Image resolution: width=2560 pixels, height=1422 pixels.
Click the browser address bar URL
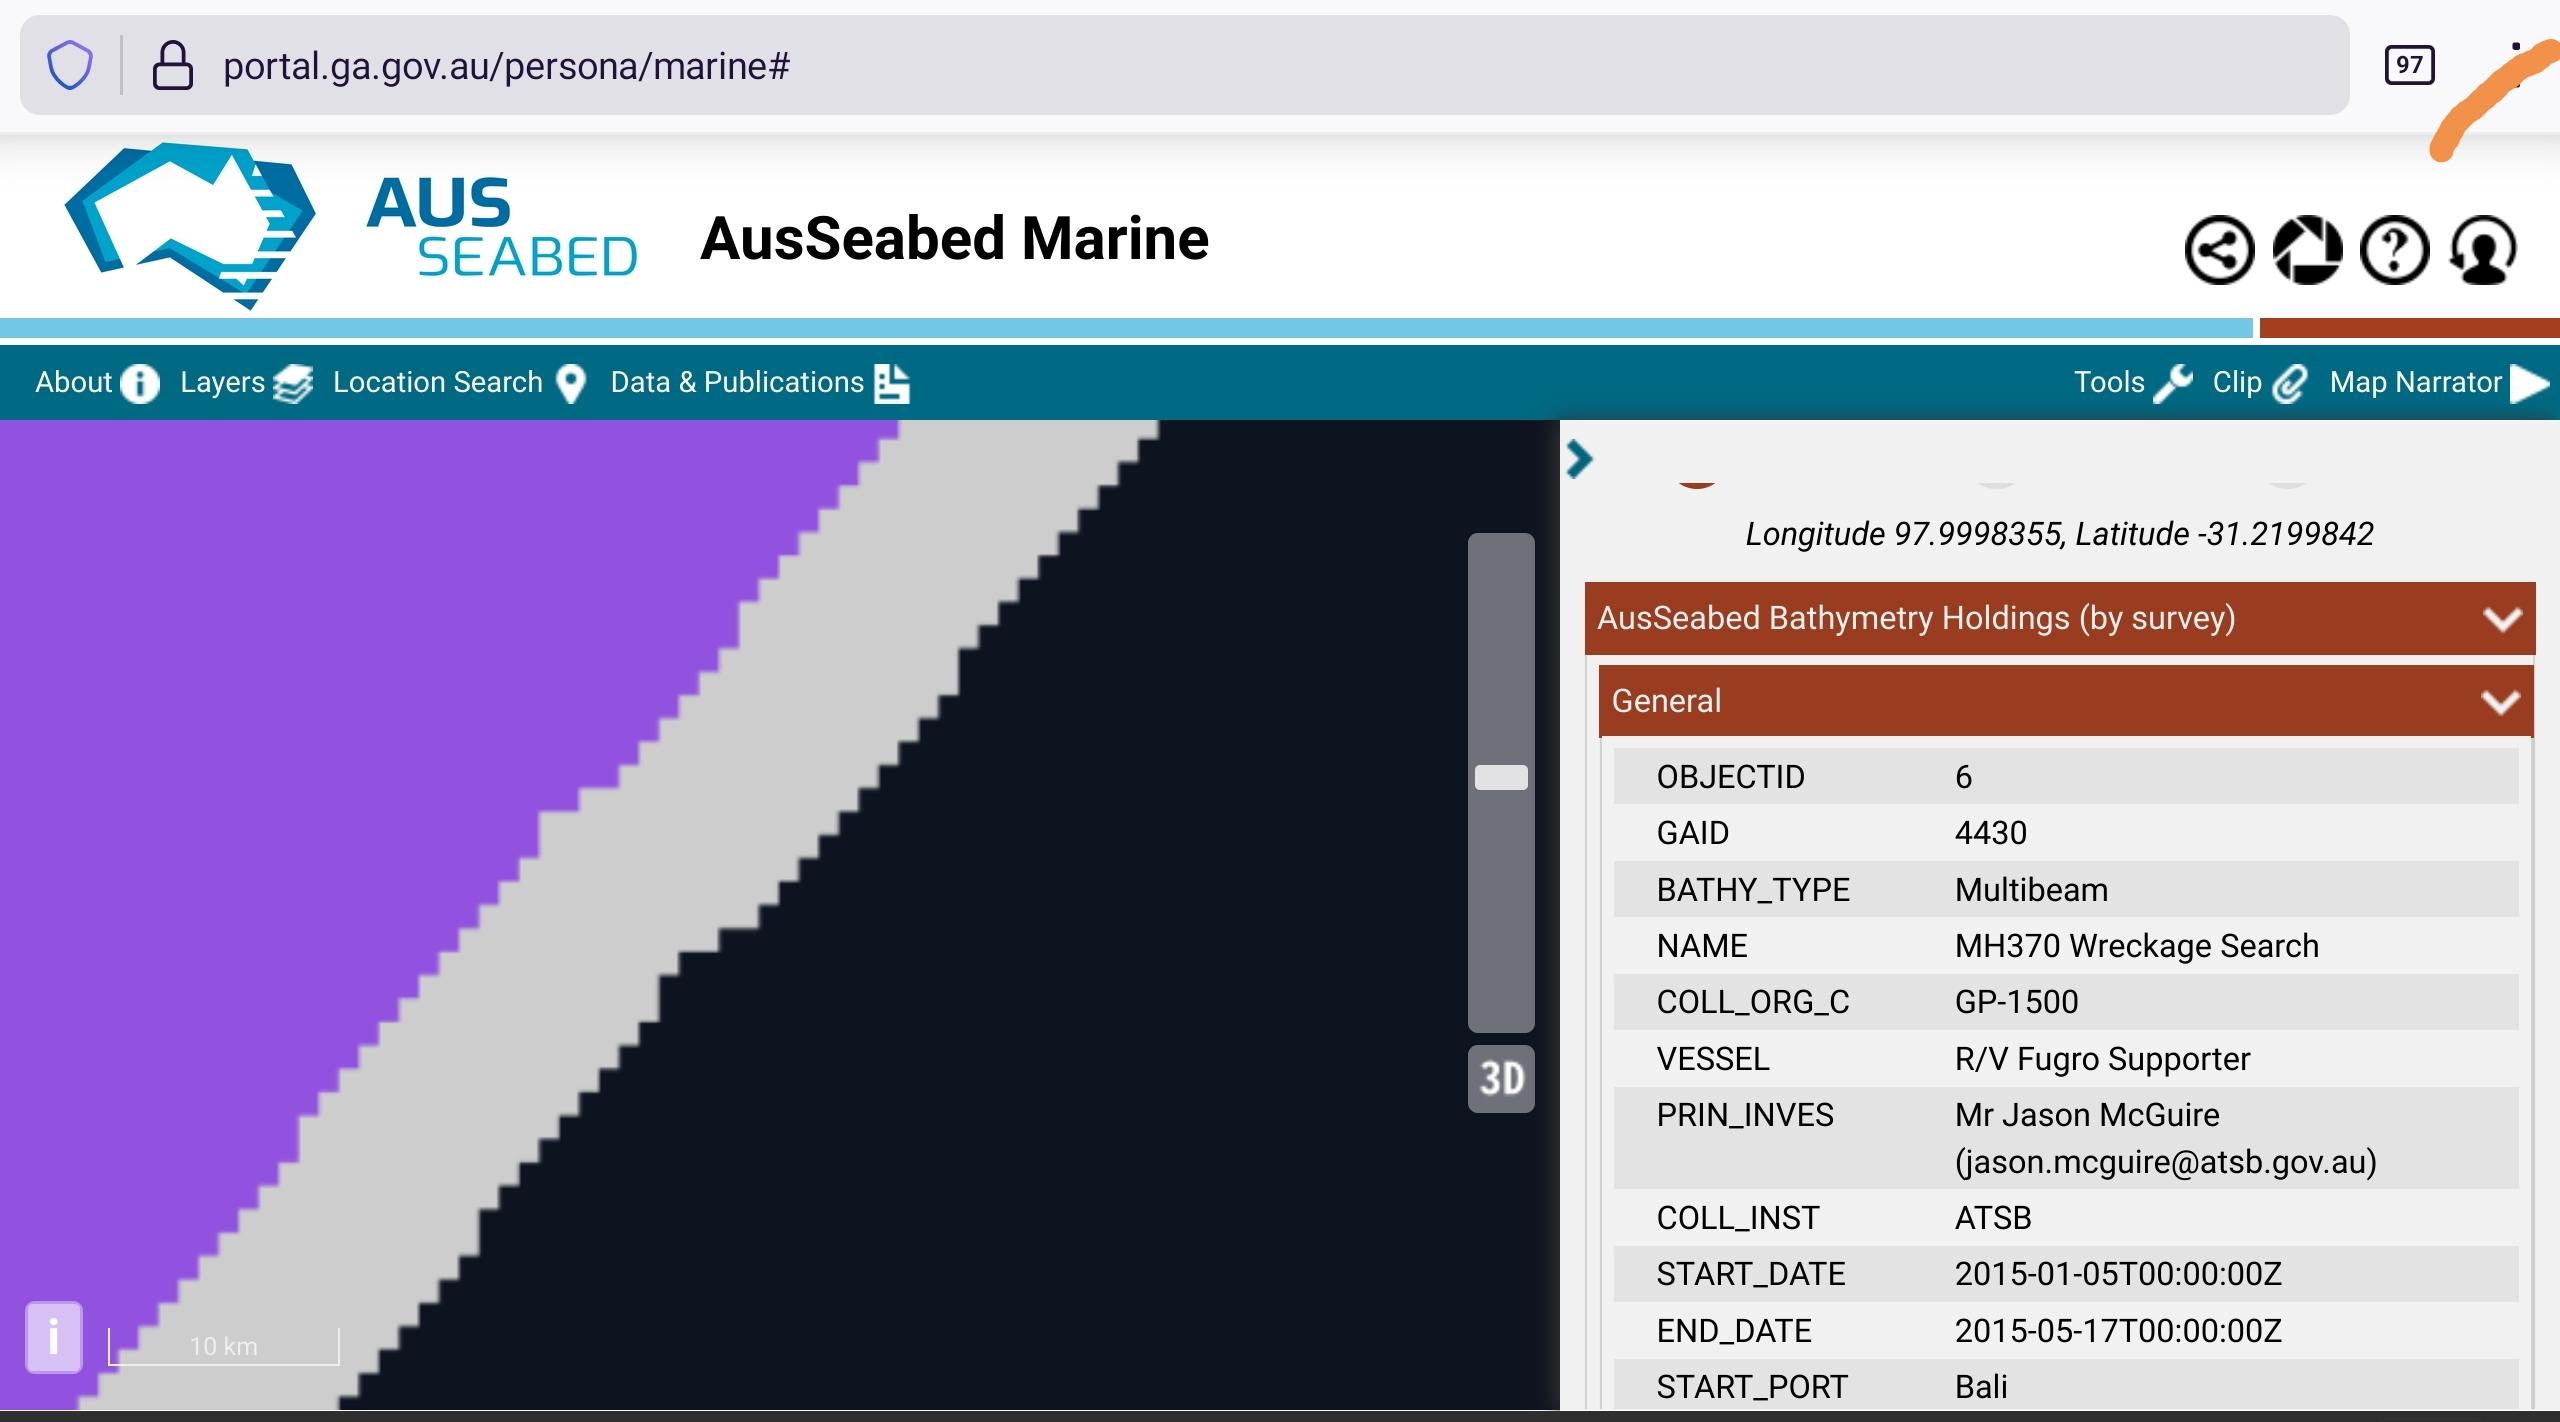tap(506, 66)
